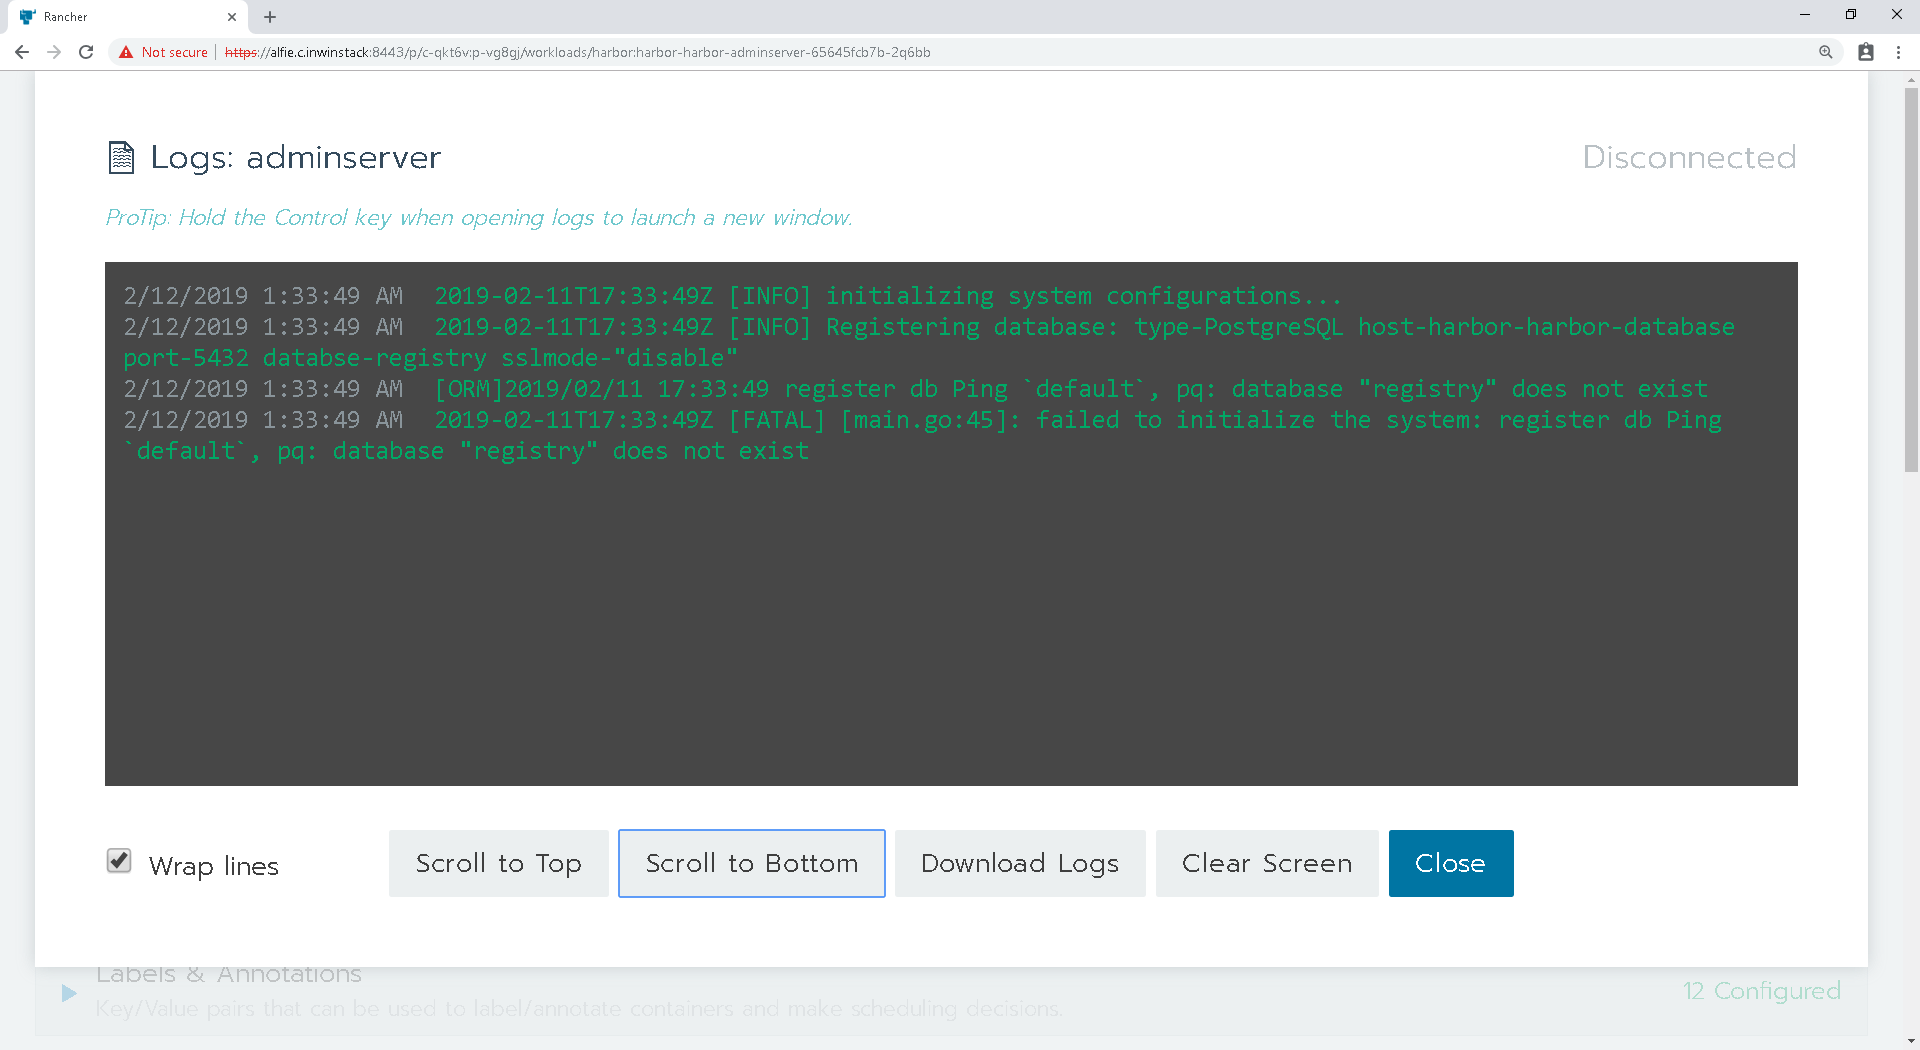Open the browser zoom search icon
The height and width of the screenshot is (1050, 1920).
pyautogui.click(x=1826, y=52)
